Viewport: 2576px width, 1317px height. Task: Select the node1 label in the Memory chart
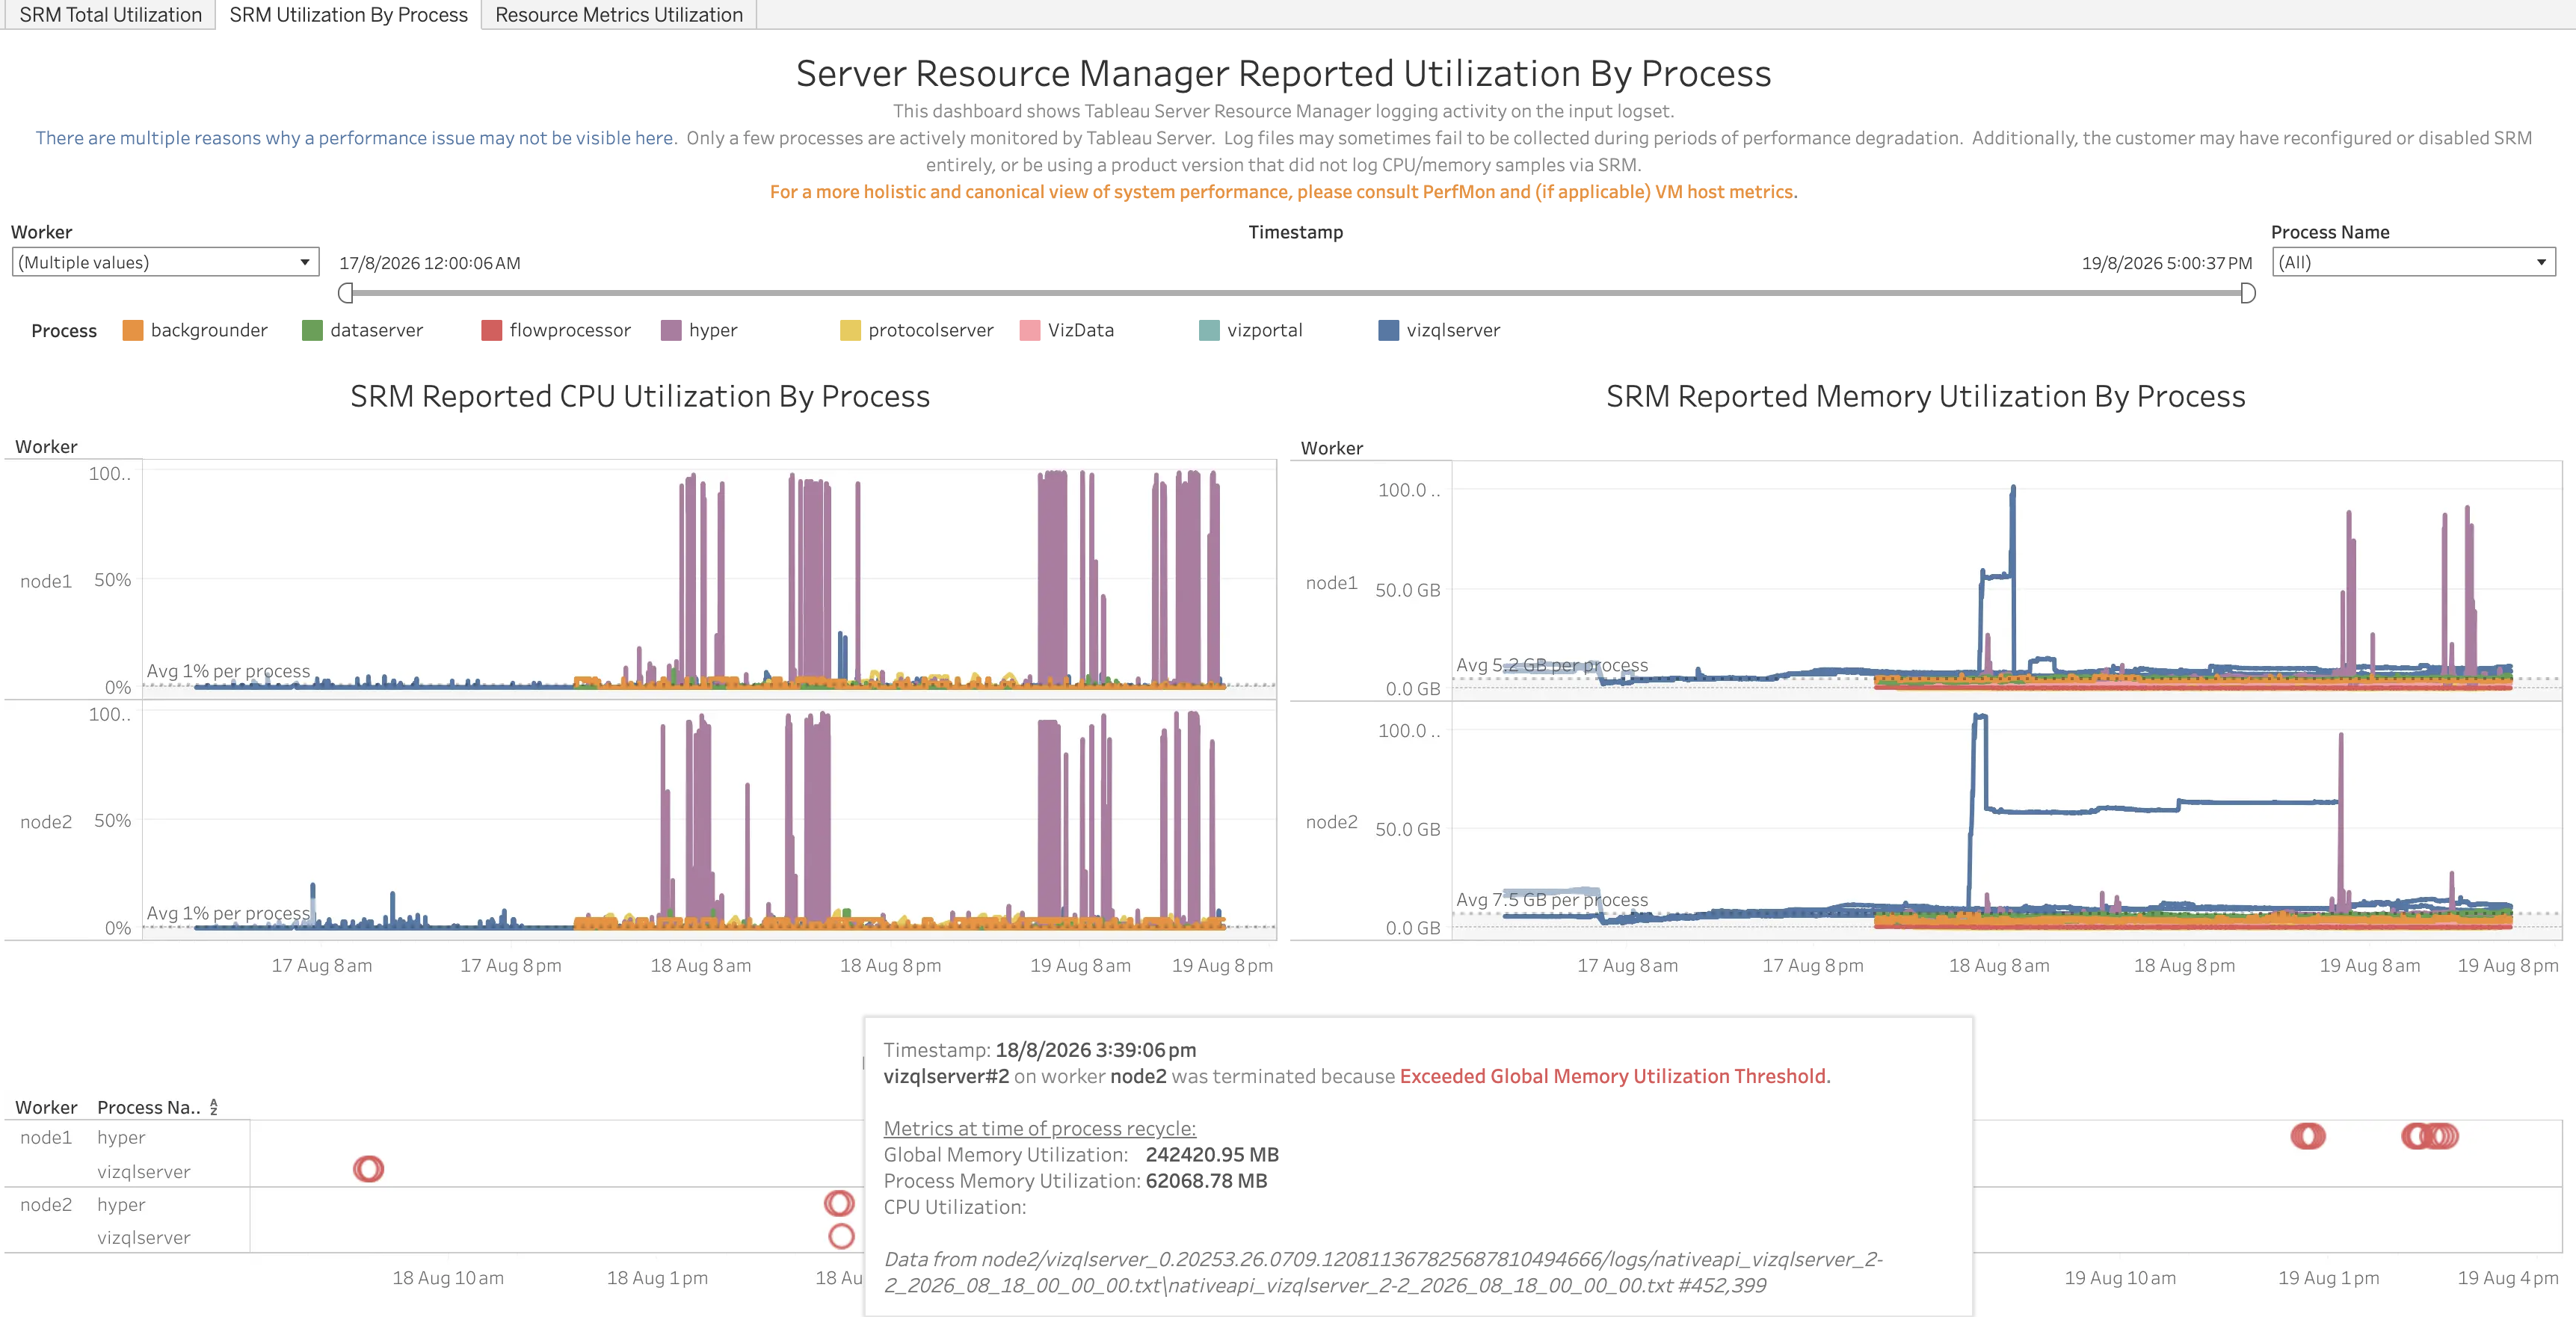point(1332,583)
